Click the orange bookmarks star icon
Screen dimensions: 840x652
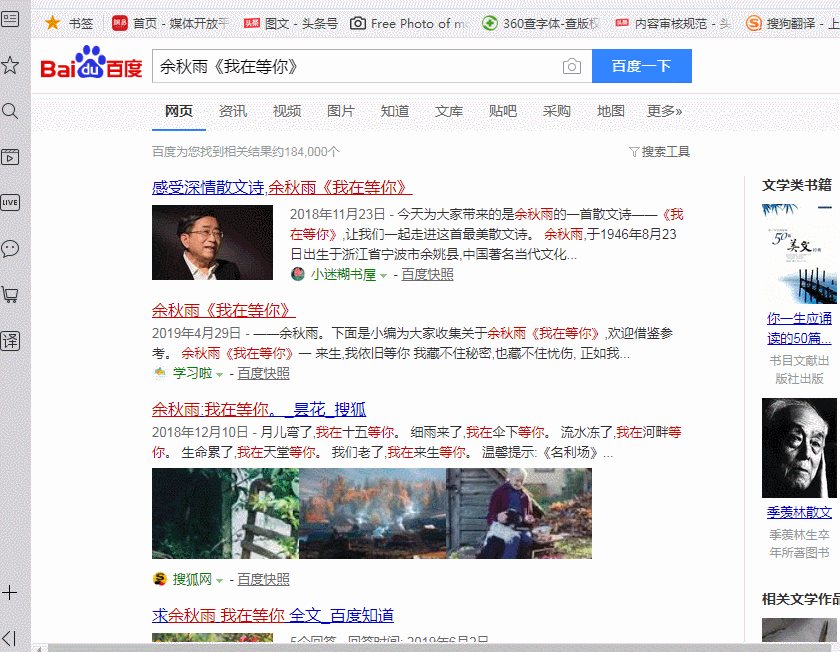(x=52, y=23)
